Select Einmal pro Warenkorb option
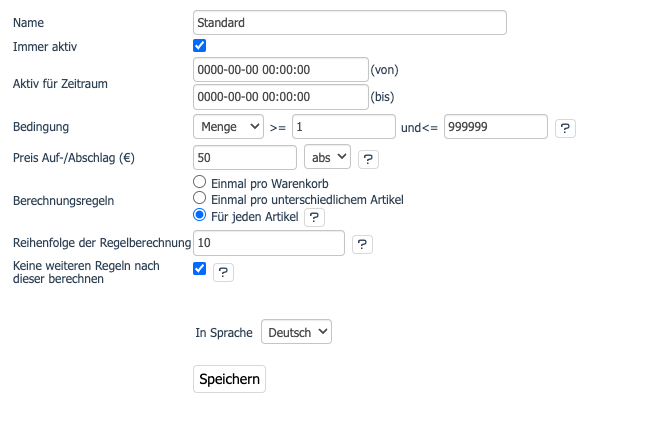The height and width of the screenshot is (423, 648). pyautogui.click(x=200, y=183)
